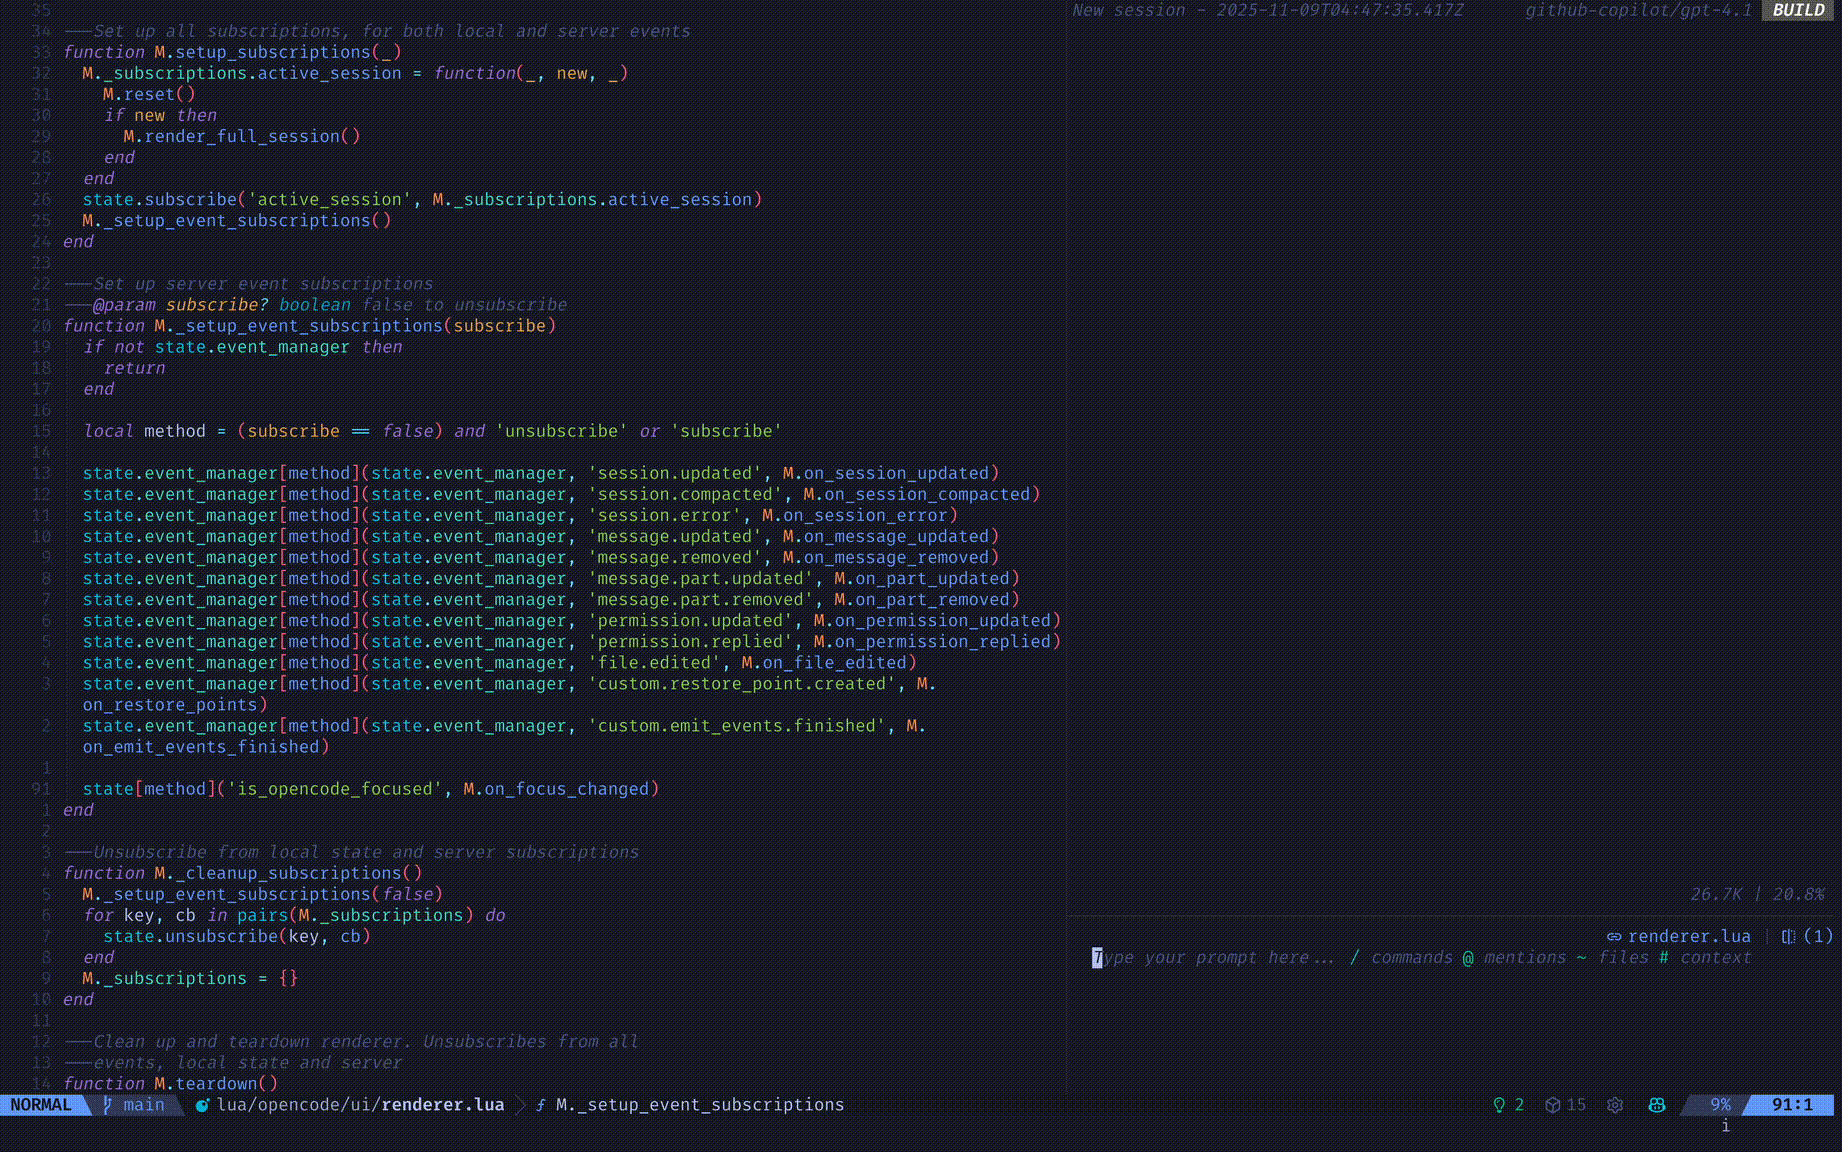Click the 9% scroll progress indicator
This screenshot has height=1152, width=1842.
pyautogui.click(x=1722, y=1105)
